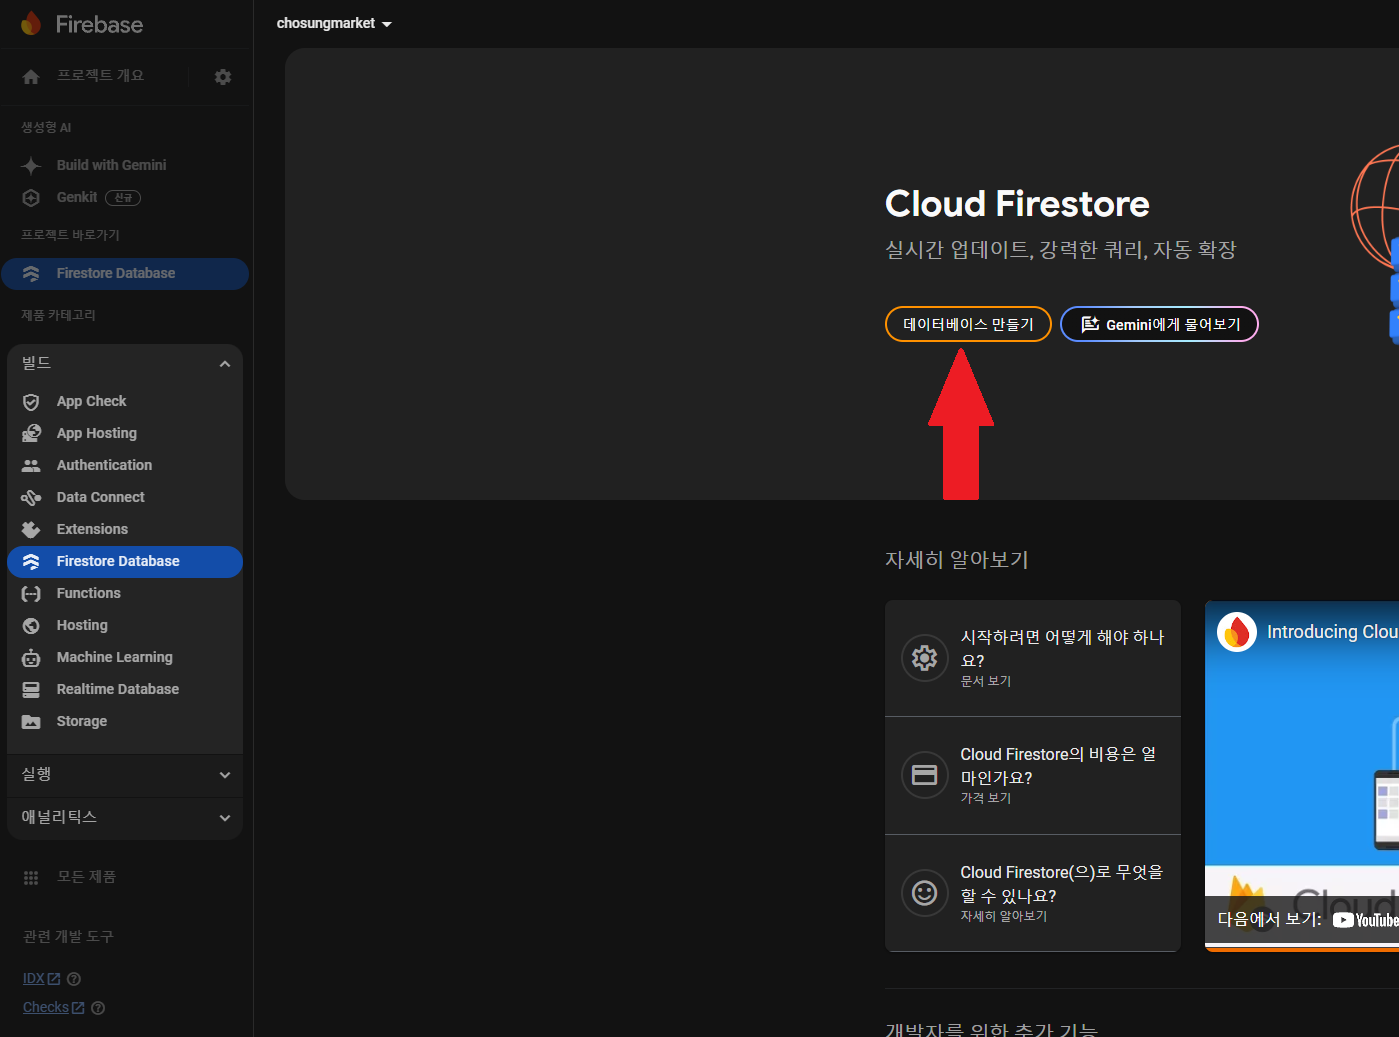The height and width of the screenshot is (1037, 1399).
Task: Click Gemini에게 물어보기 button
Action: (x=1159, y=324)
